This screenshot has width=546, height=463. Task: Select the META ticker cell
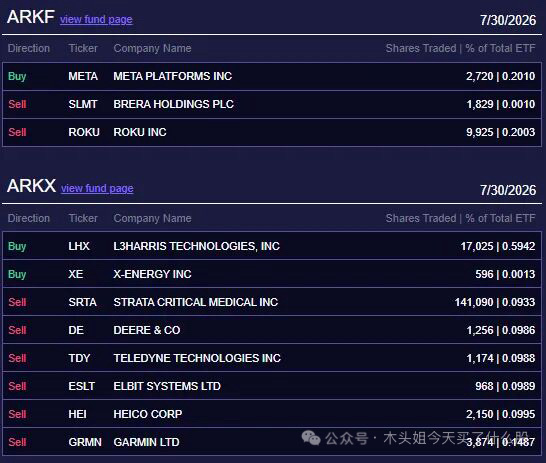click(x=83, y=76)
